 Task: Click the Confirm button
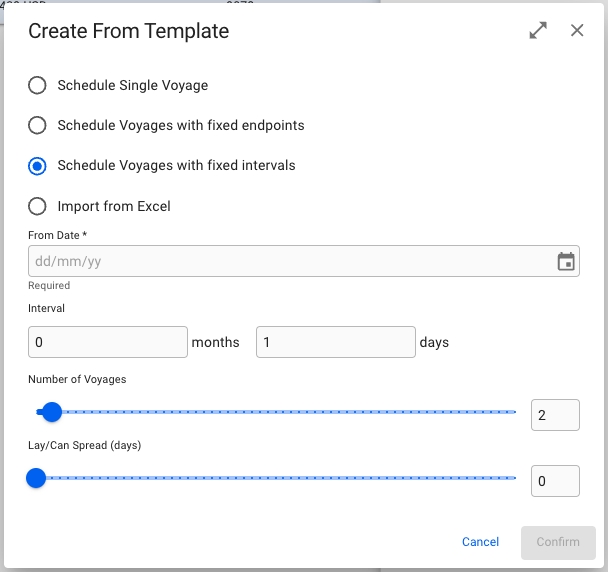pyautogui.click(x=557, y=542)
